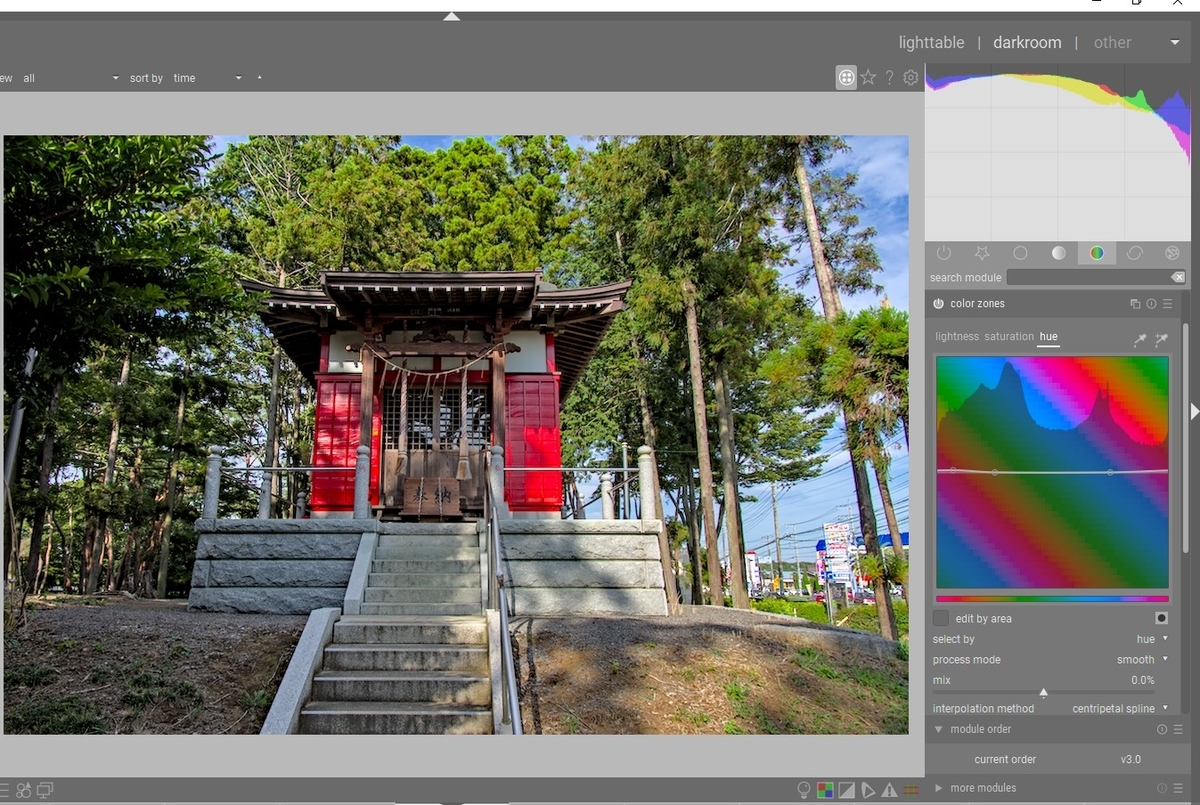This screenshot has height=805, width=1200.
Task: Toggle sort order ascending arrow
Action: [x=259, y=78]
